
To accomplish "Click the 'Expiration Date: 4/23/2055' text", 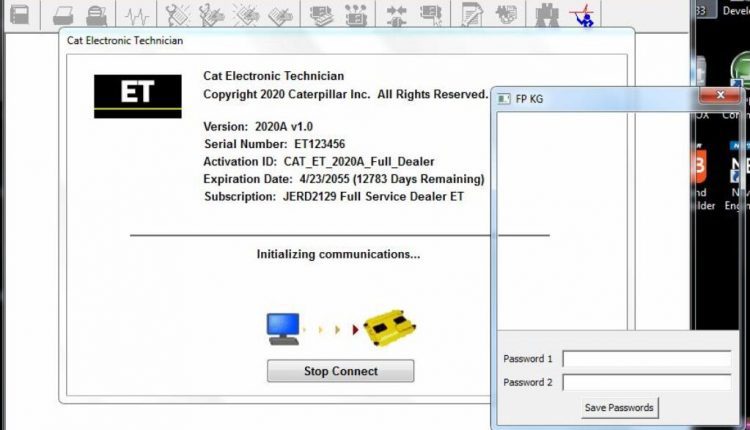I will pos(276,179).
